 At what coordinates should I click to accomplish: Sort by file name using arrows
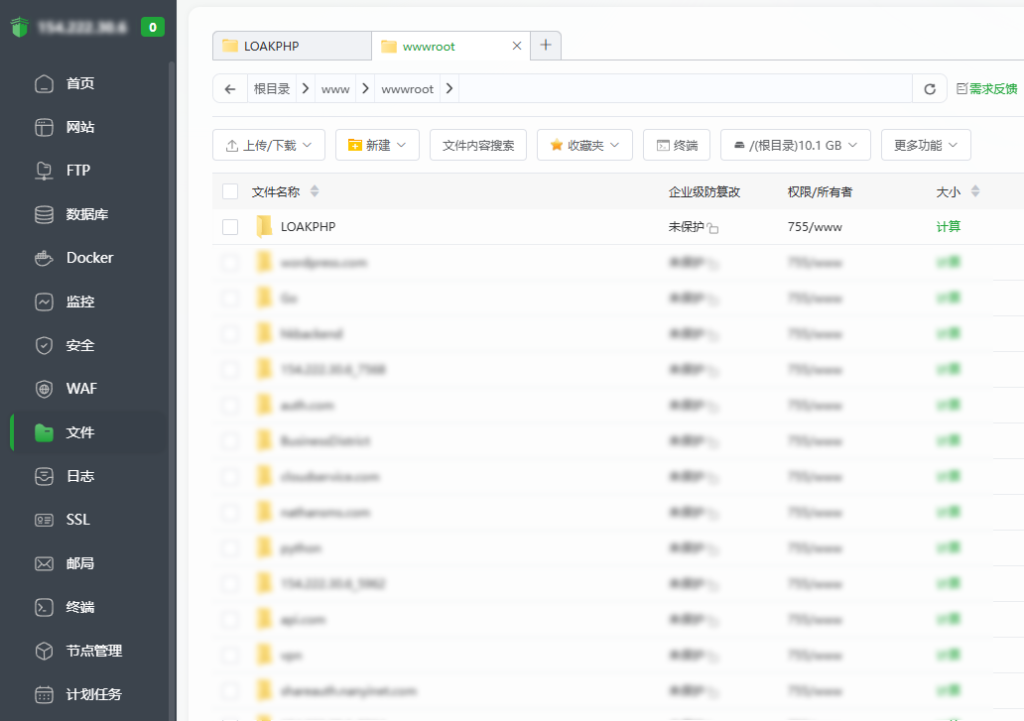coord(315,191)
